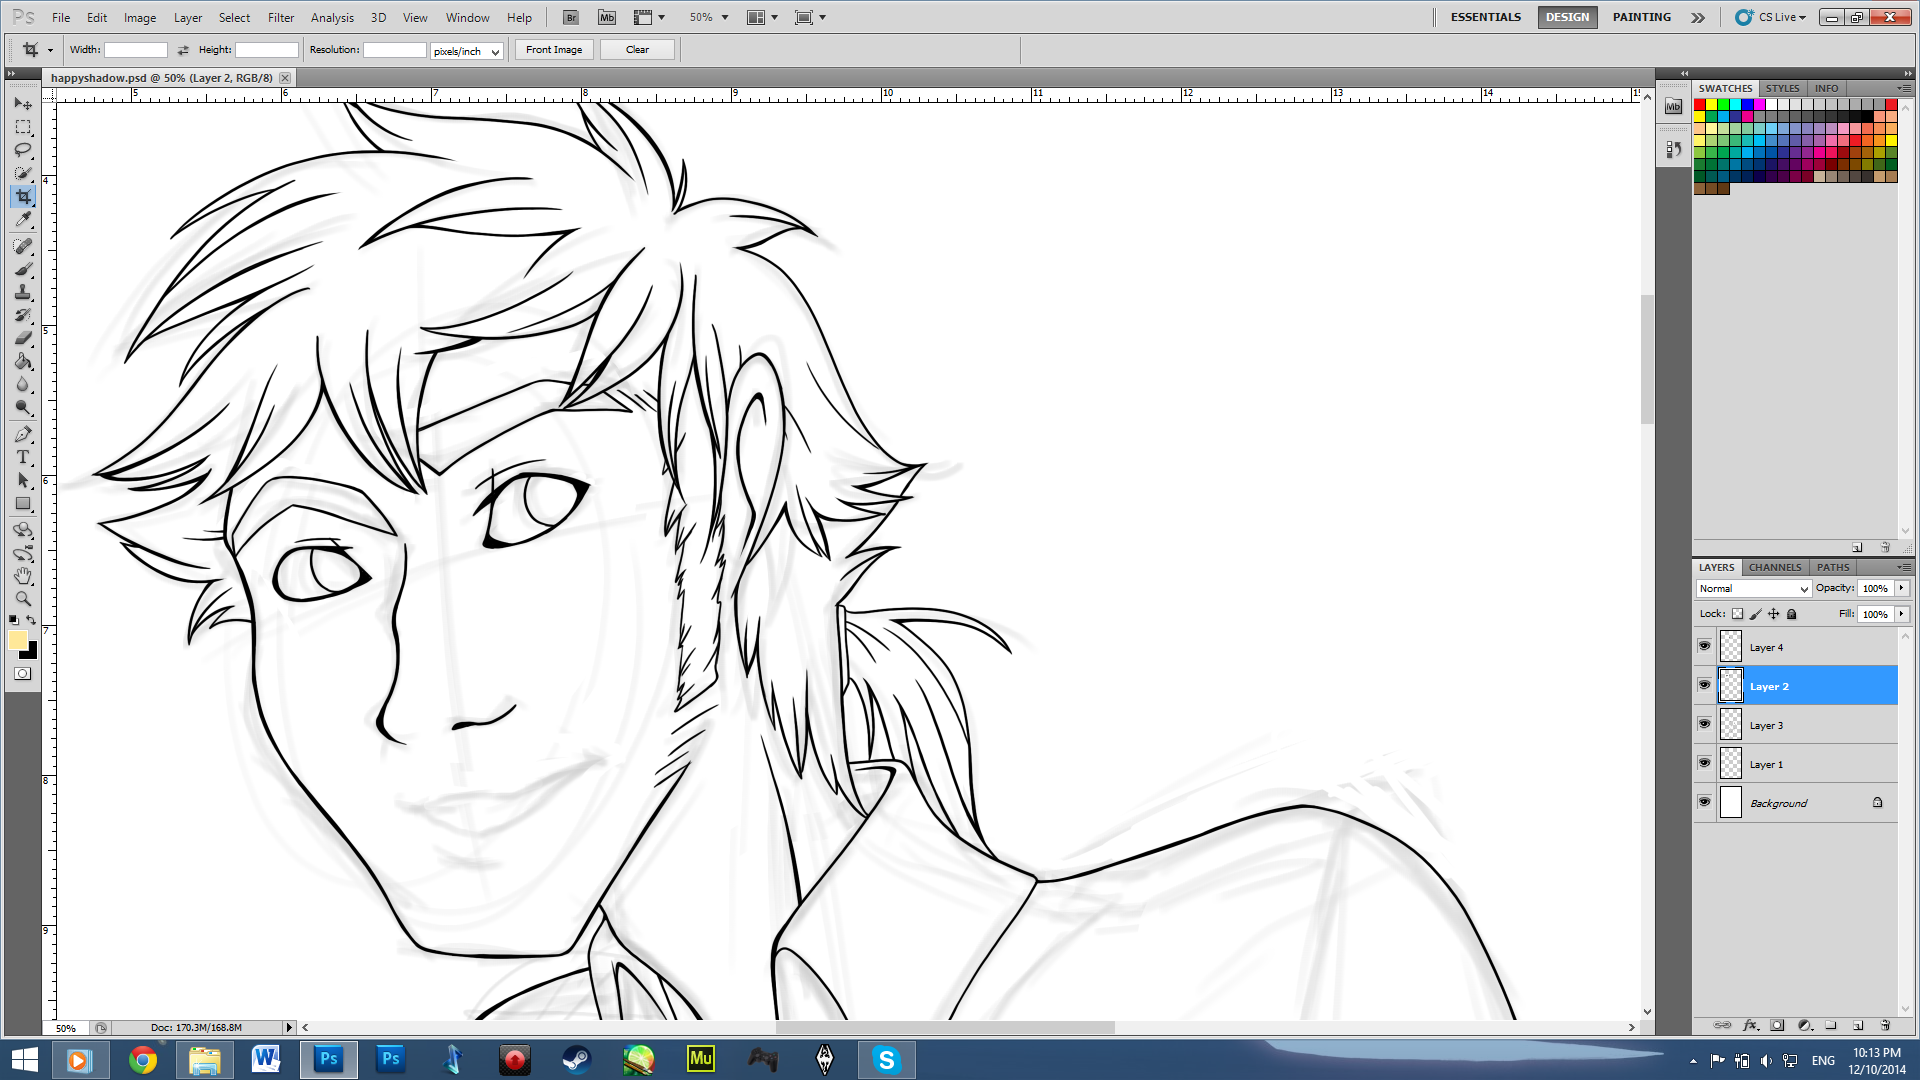Swap width and height values

[183, 50]
